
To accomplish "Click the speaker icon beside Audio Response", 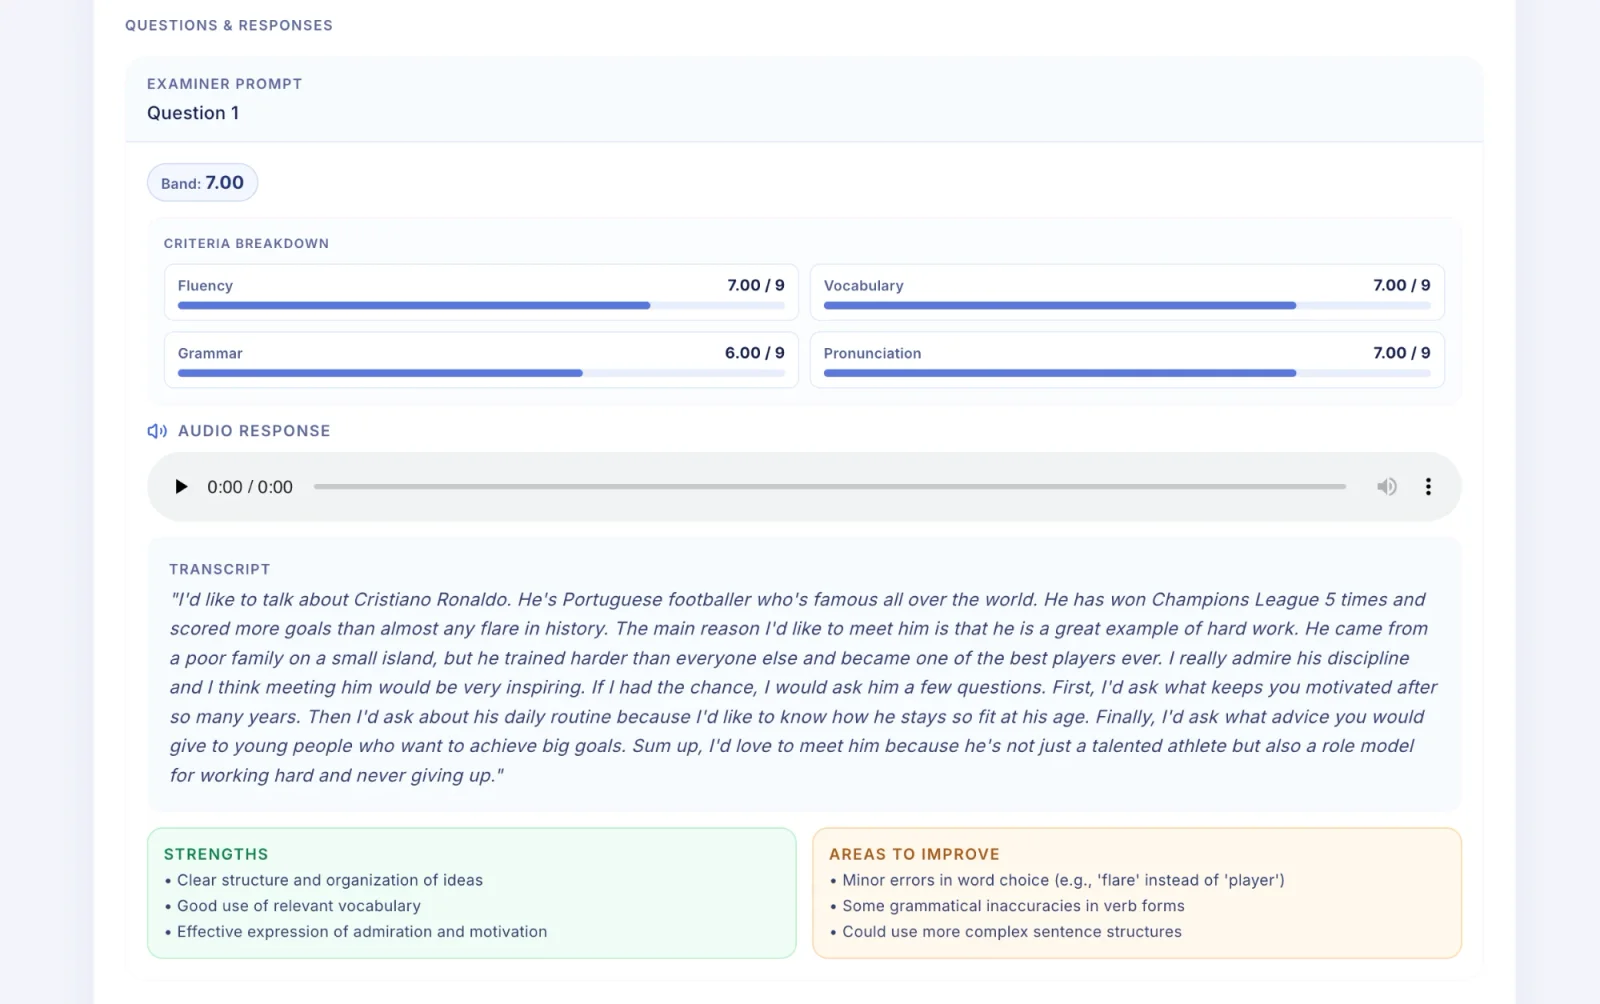I will point(157,431).
